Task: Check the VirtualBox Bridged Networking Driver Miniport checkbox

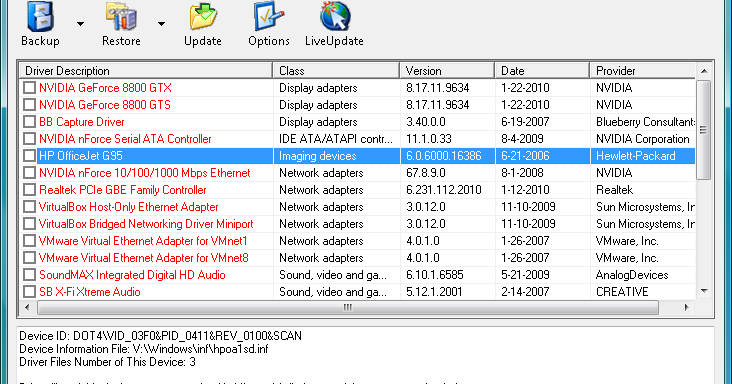Action: [x=29, y=224]
